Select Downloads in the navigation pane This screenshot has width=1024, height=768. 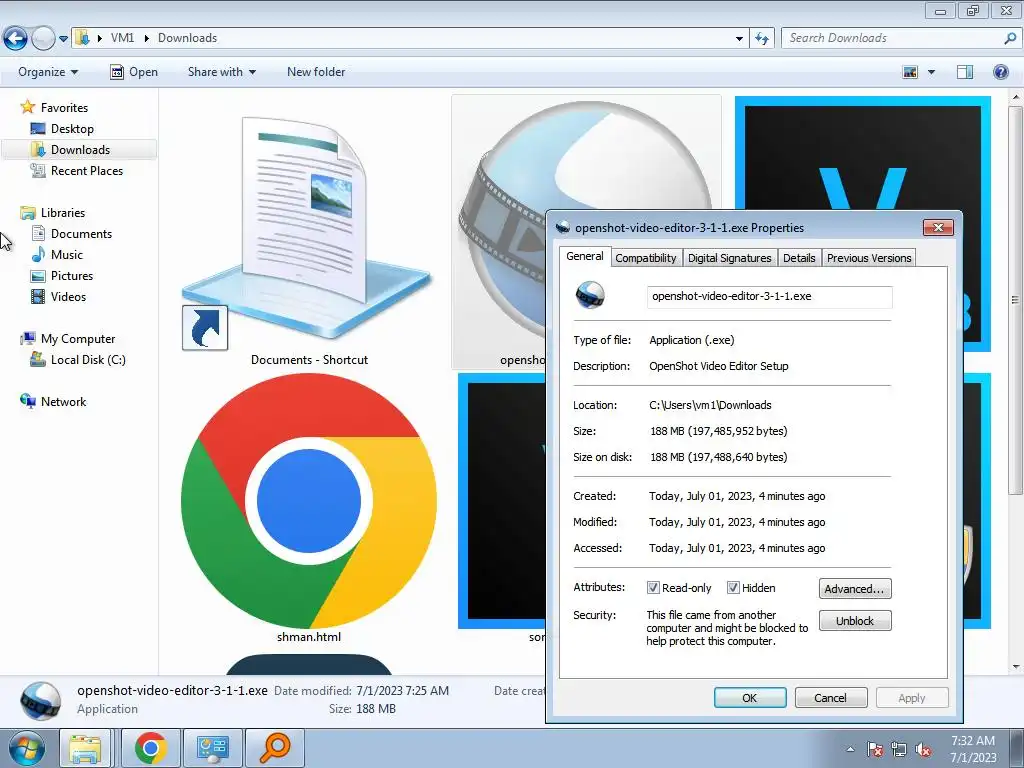coord(78,150)
